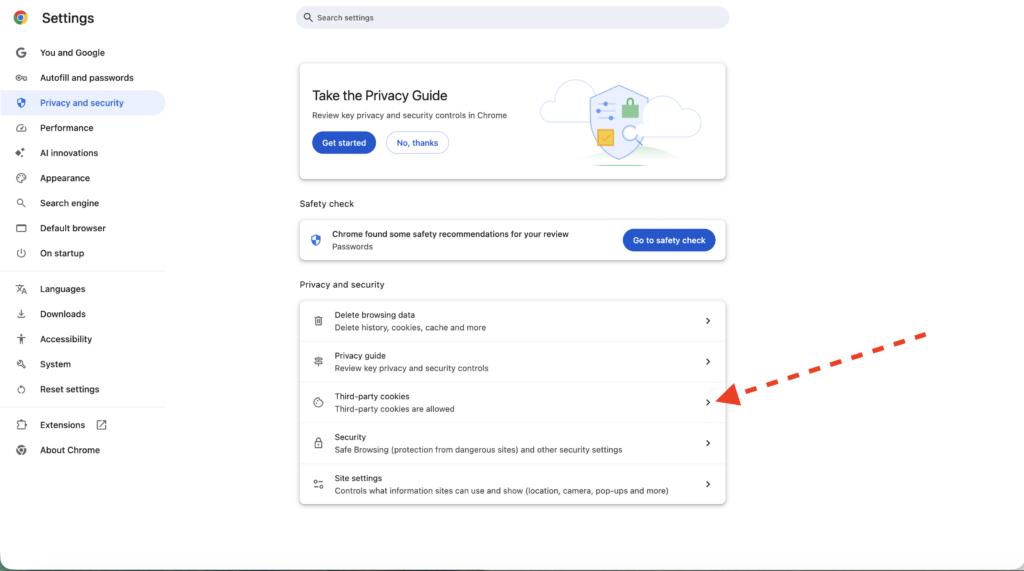This screenshot has width=1024, height=571.
Task: Click the sparkle icon for AI innovations
Action: point(20,153)
